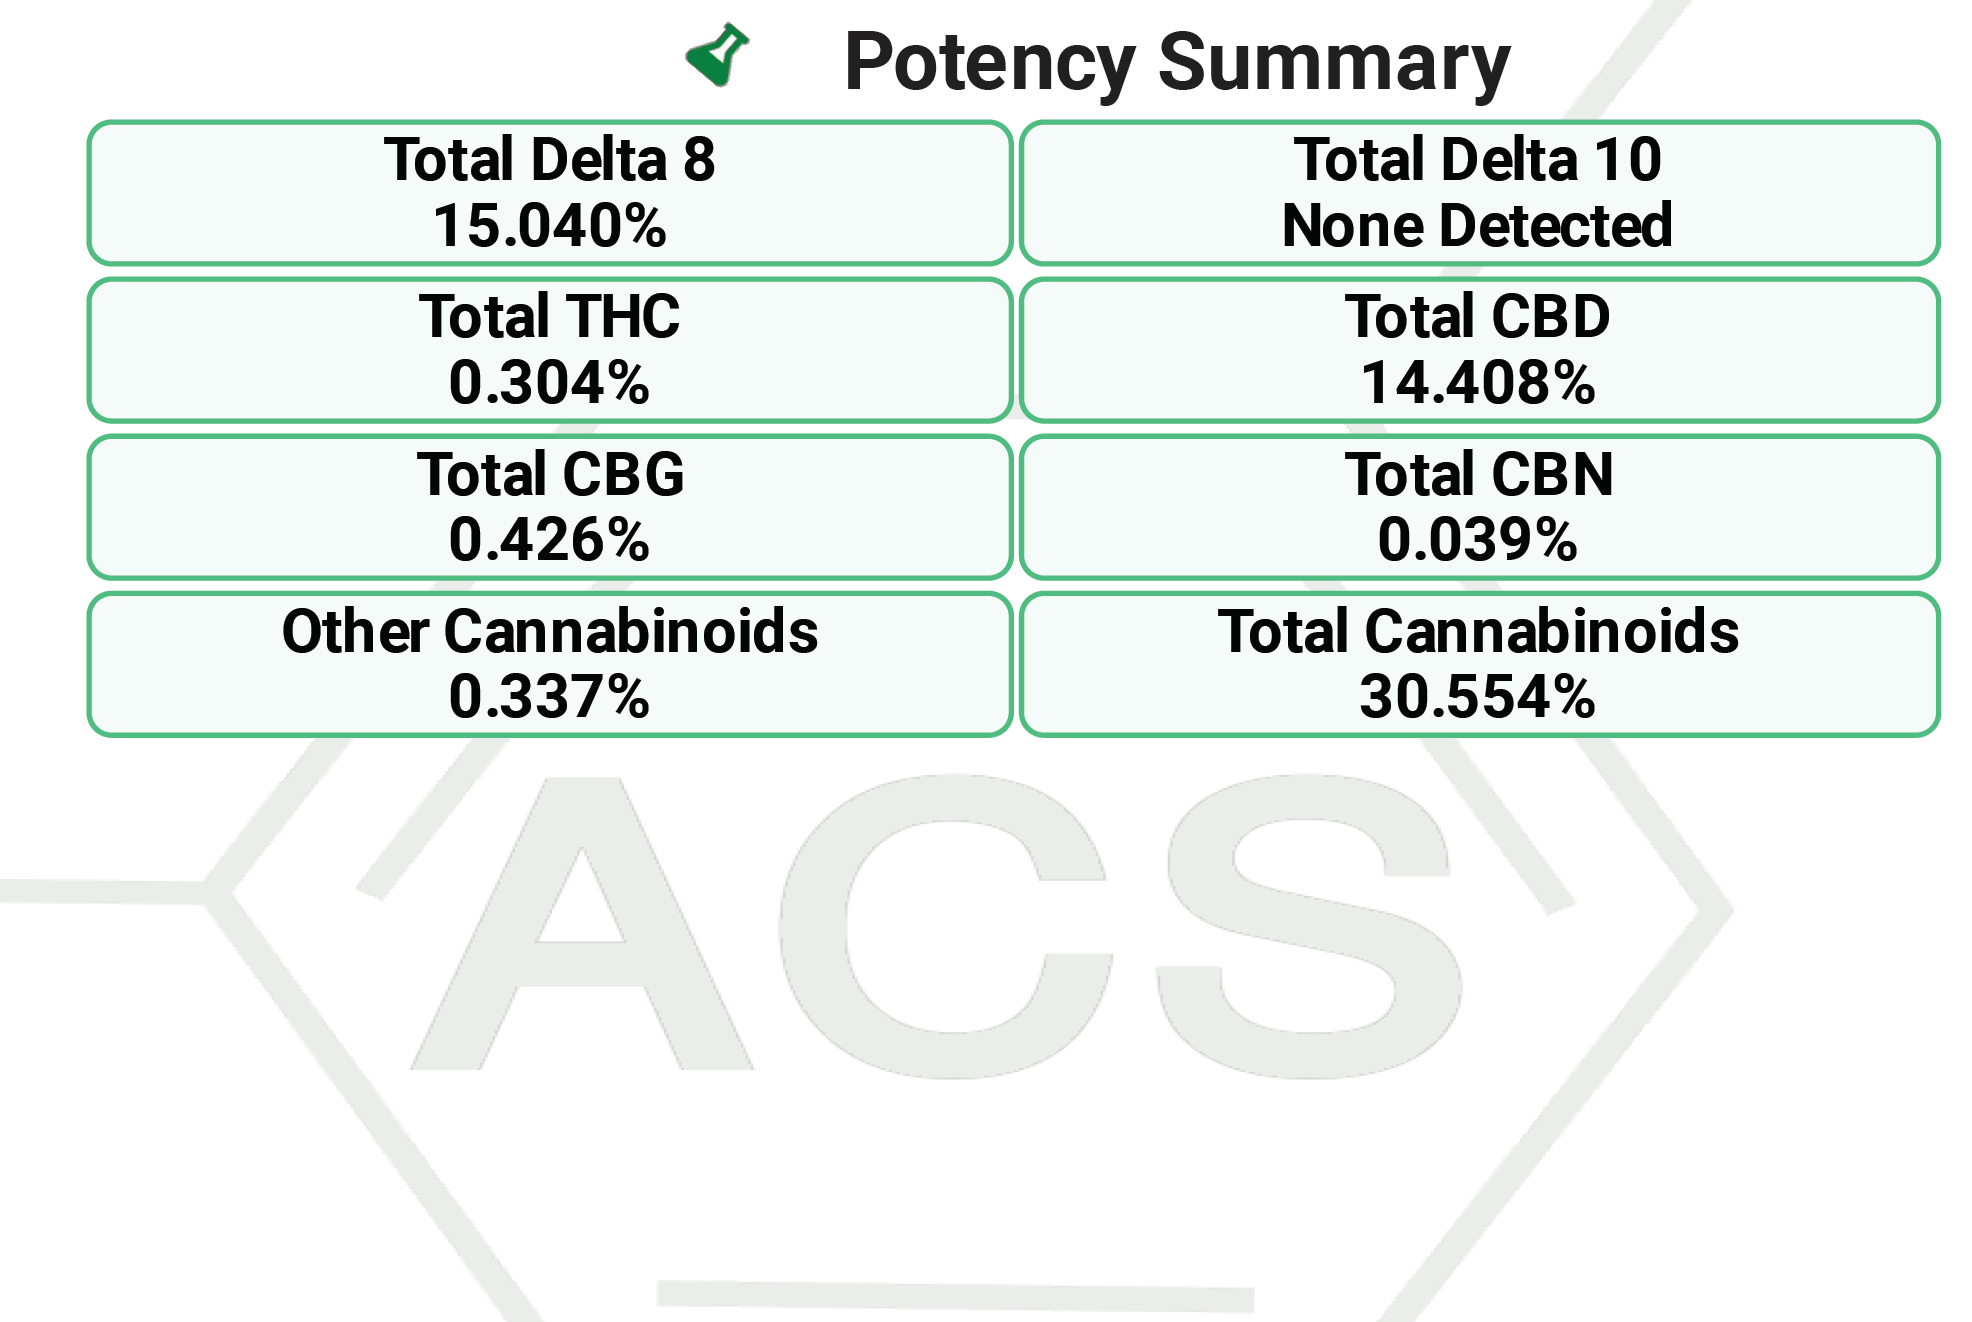Image resolution: width=1972 pixels, height=1322 pixels.
Task: Click the 0.304% THC value
Action: (x=550, y=383)
